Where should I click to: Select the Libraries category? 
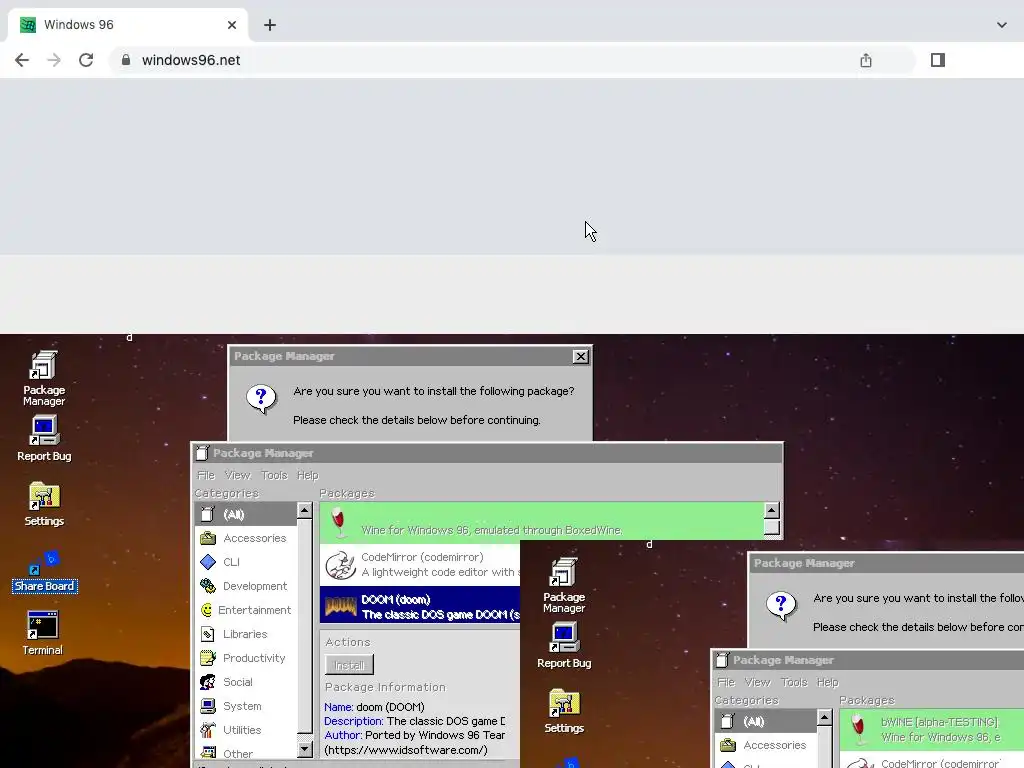(246, 634)
